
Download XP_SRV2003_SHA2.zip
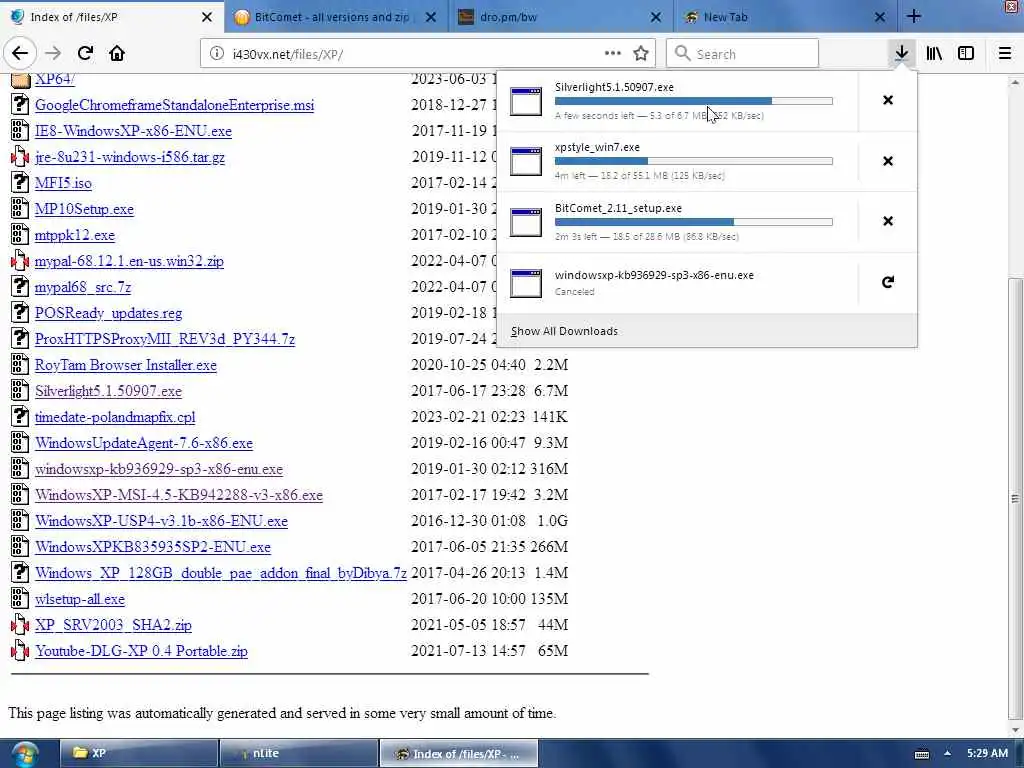[113, 625]
